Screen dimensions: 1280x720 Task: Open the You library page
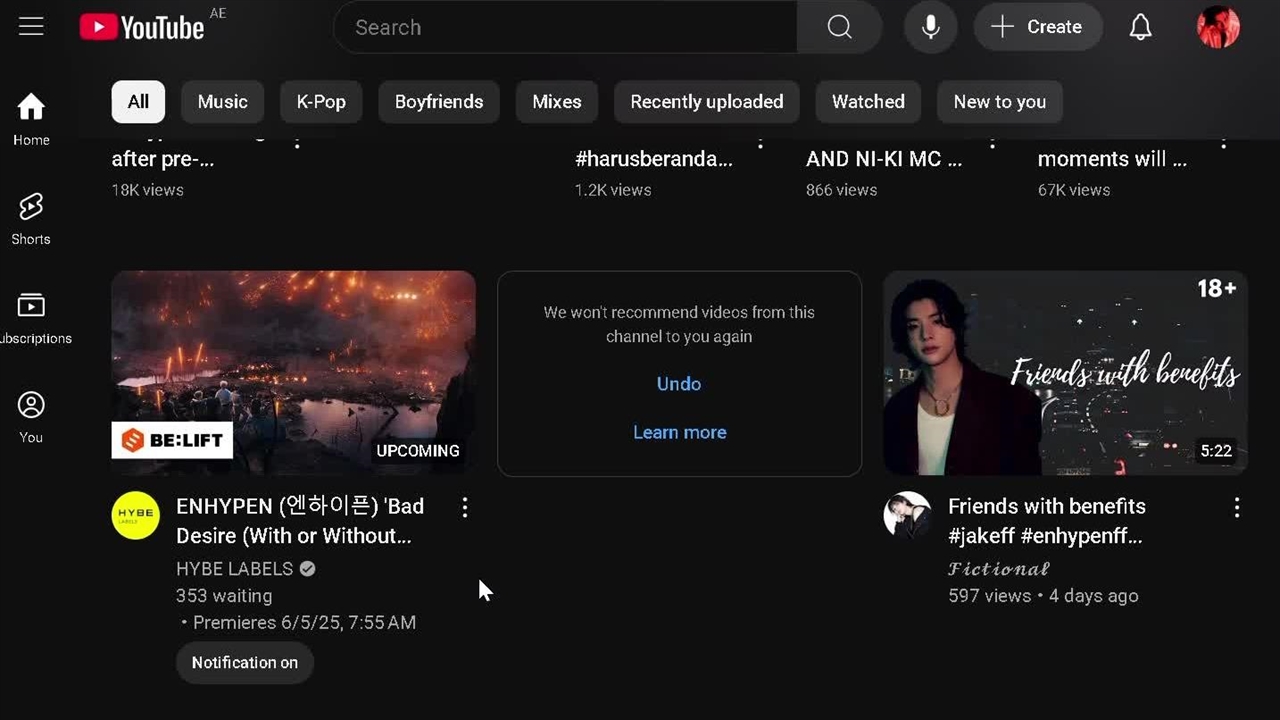click(31, 416)
